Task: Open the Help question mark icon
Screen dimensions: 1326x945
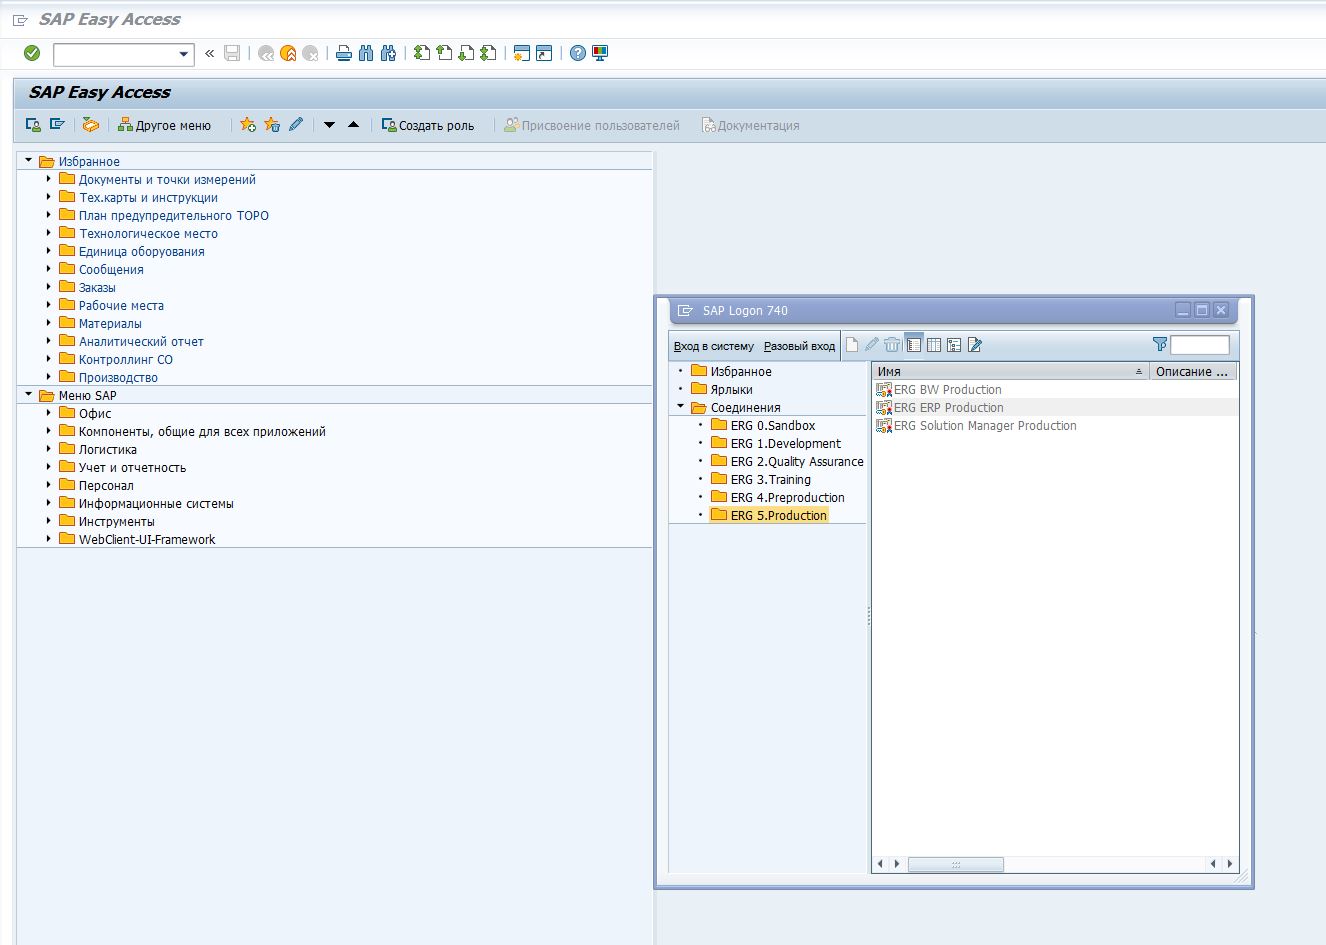Action: click(578, 53)
